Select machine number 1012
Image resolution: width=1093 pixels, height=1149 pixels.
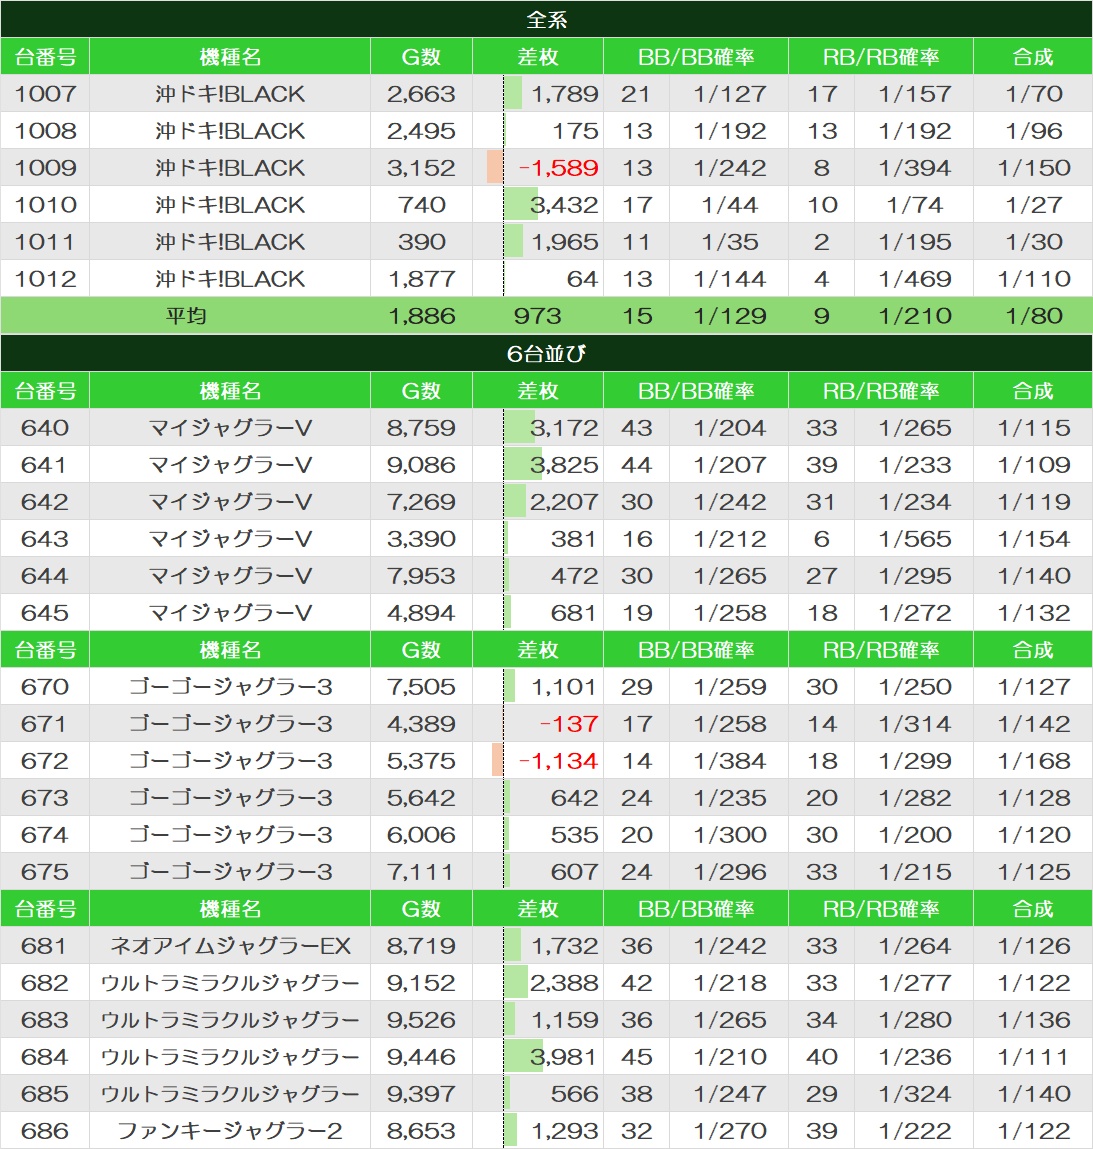coord(45,278)
